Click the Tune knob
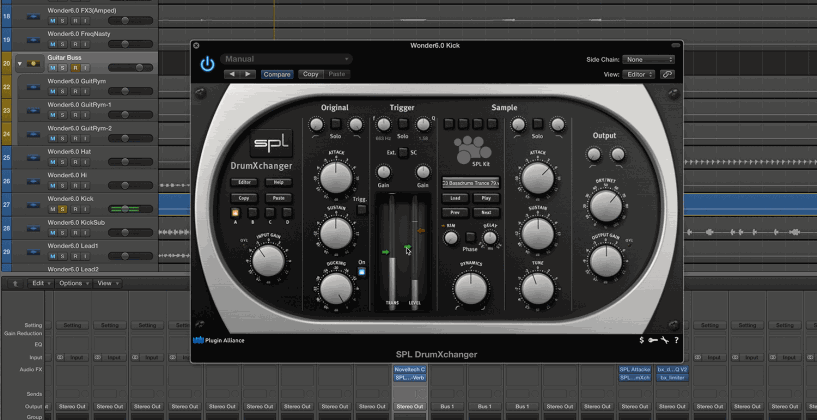 click(538, 288)
